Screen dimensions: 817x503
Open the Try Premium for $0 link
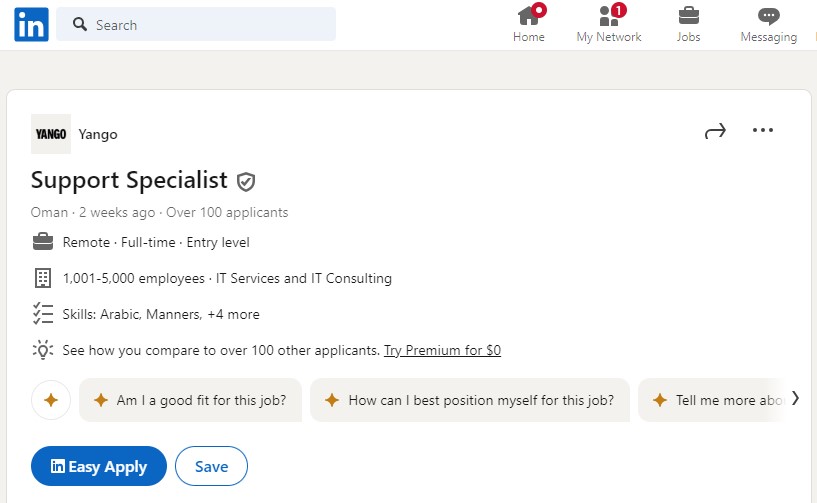click(x=442, y=350)
